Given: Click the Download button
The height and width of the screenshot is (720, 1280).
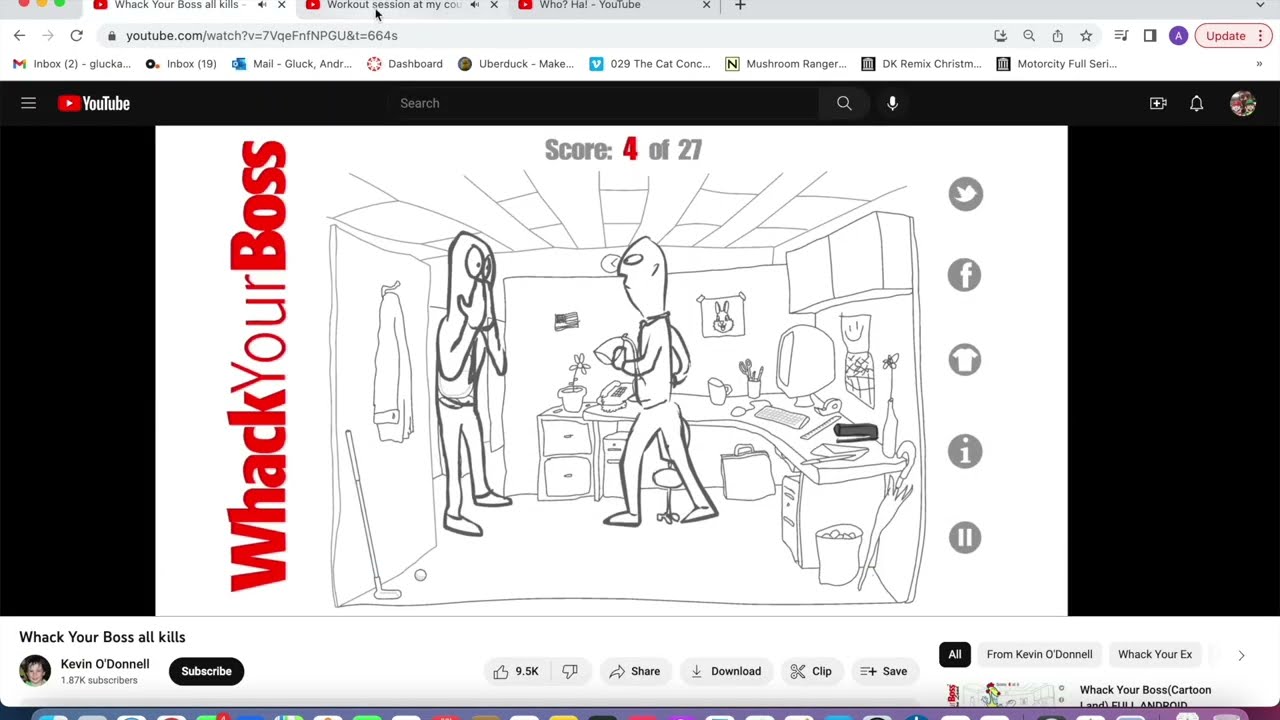Looking at the screenshot, I should (726, 672).
